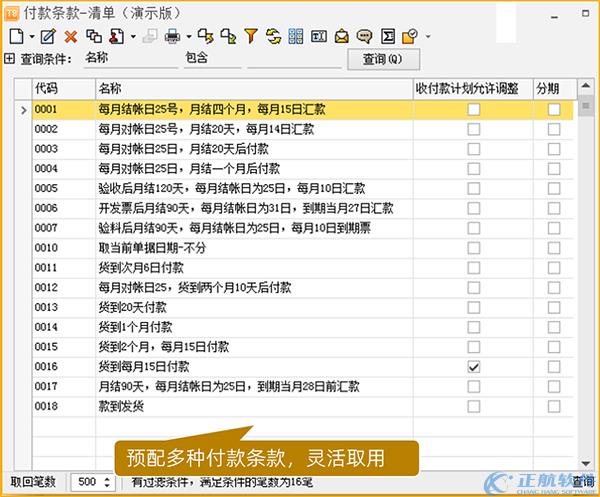
Task: Toggle 收付款计划允许调整 checkbox for row 0010
Action: pyautogui.click(x=474, y=248)
